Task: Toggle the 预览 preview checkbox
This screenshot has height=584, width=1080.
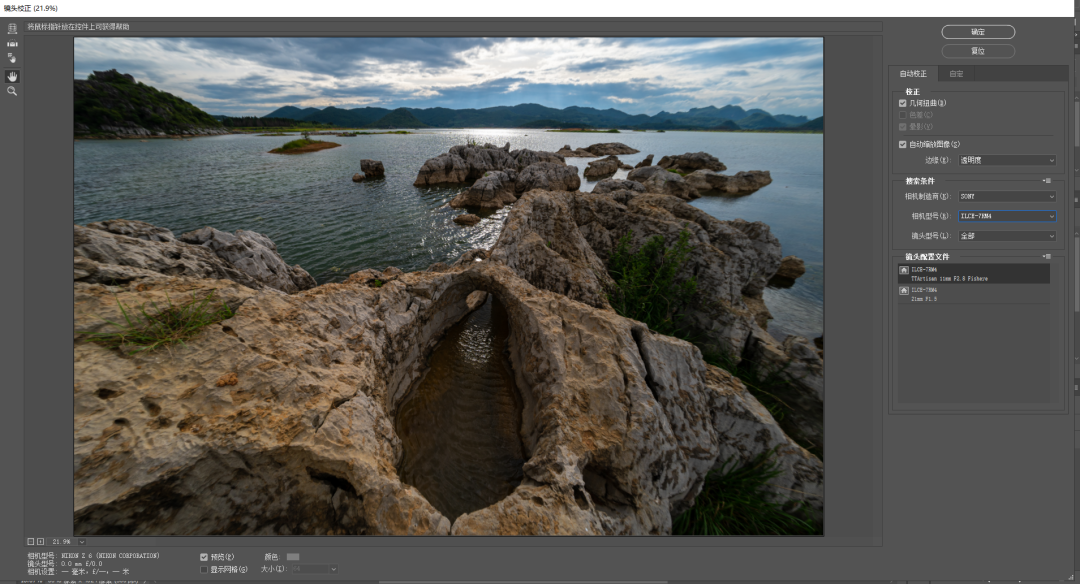Action: (x=204, y=557)
